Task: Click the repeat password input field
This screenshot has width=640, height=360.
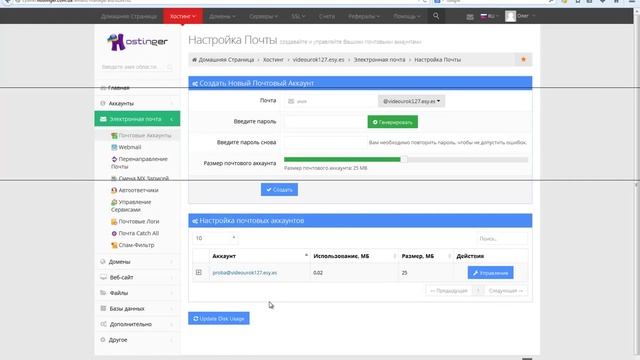Action: pos(326,142)
